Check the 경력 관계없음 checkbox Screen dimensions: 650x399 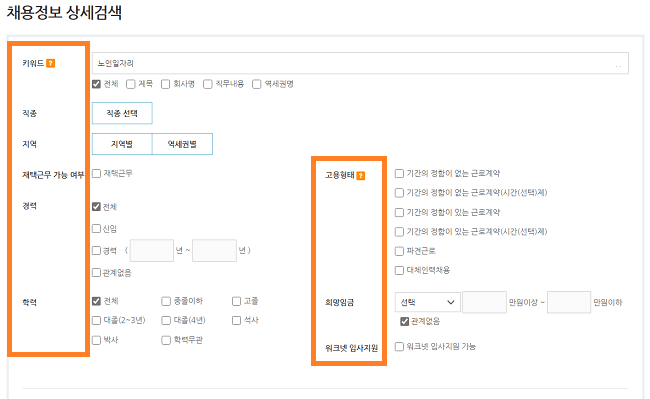coord(96,272)
